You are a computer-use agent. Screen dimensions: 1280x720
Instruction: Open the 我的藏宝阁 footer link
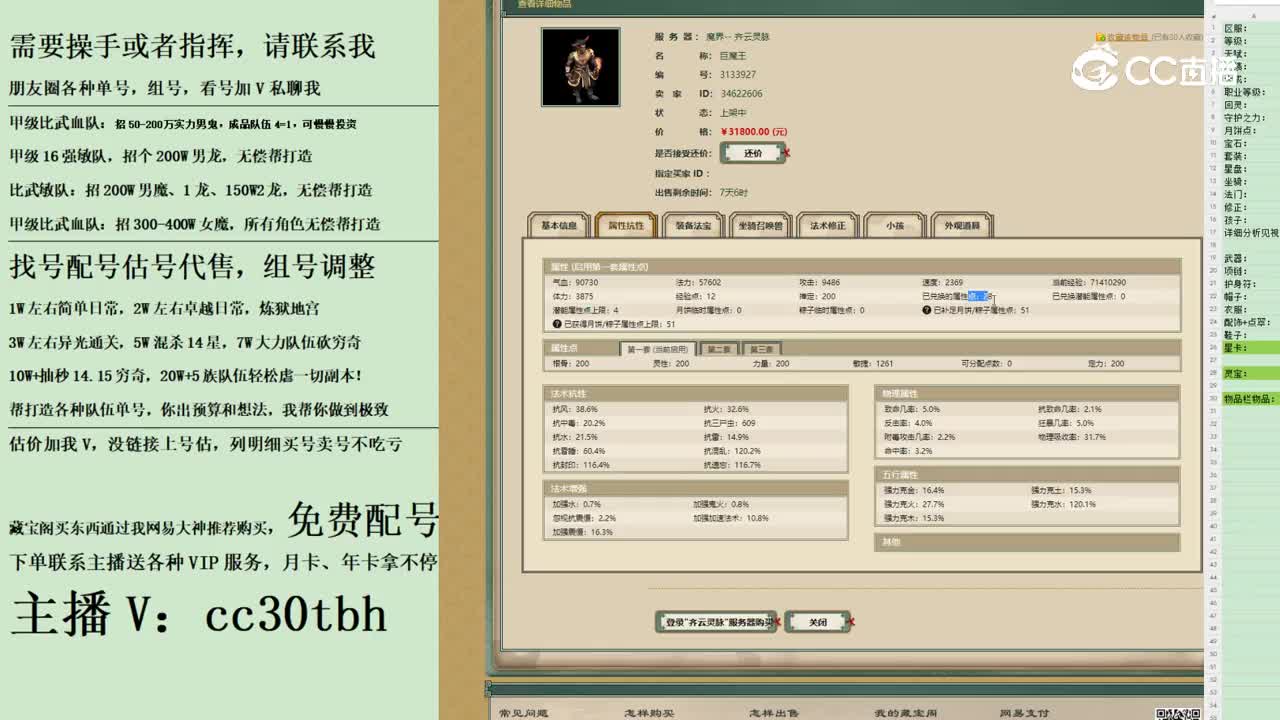click(x=905, y=713)
